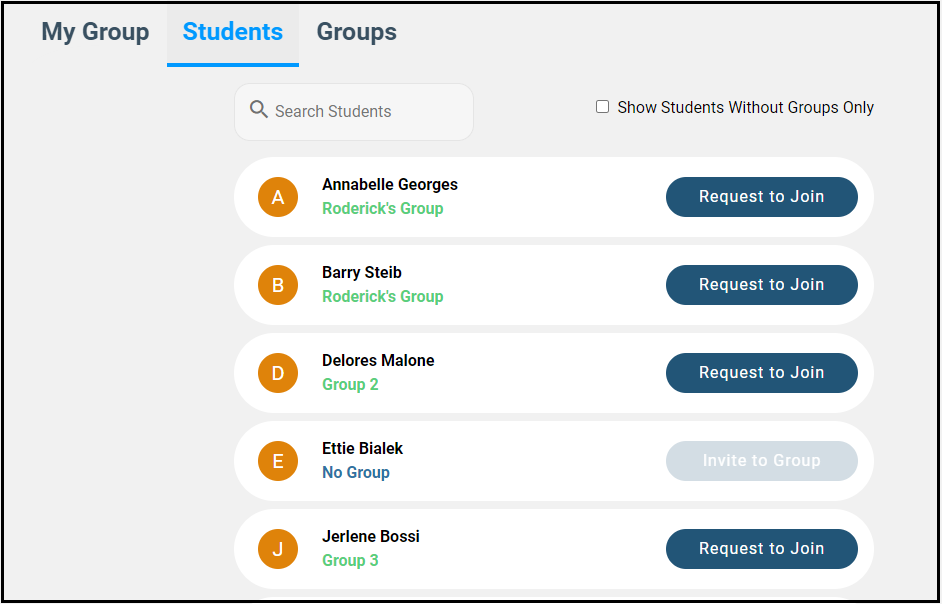Enable Show Students Without Groups Only checkbox

click(603, 107)
